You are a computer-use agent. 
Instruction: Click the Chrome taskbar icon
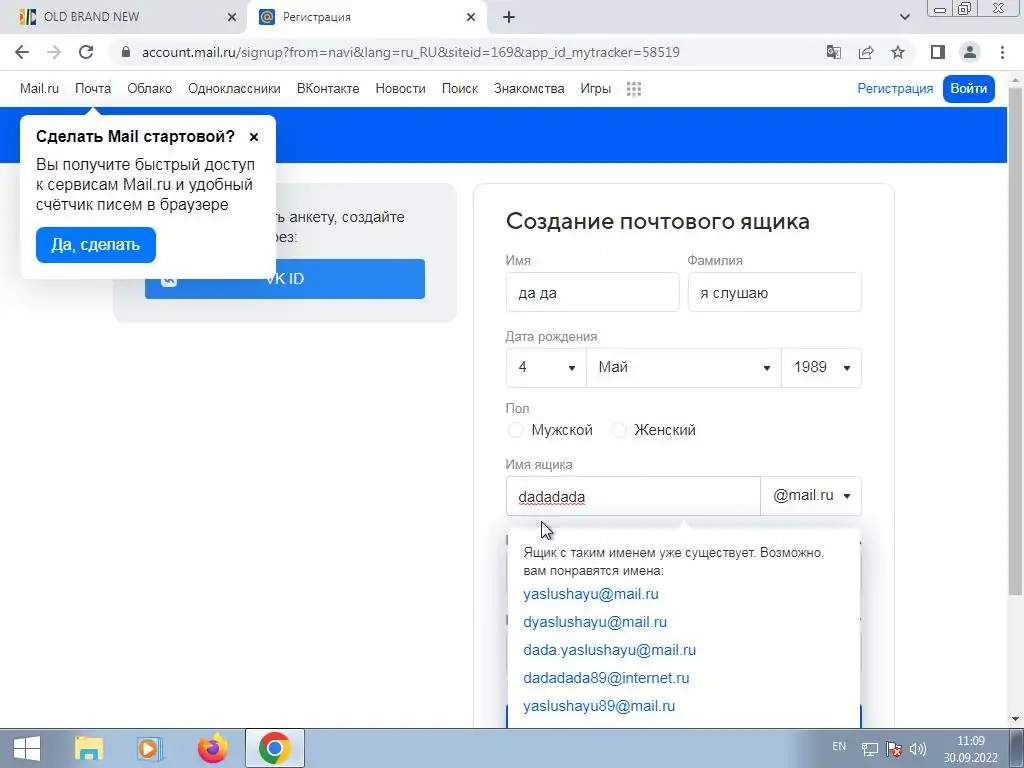coord(274,748)
